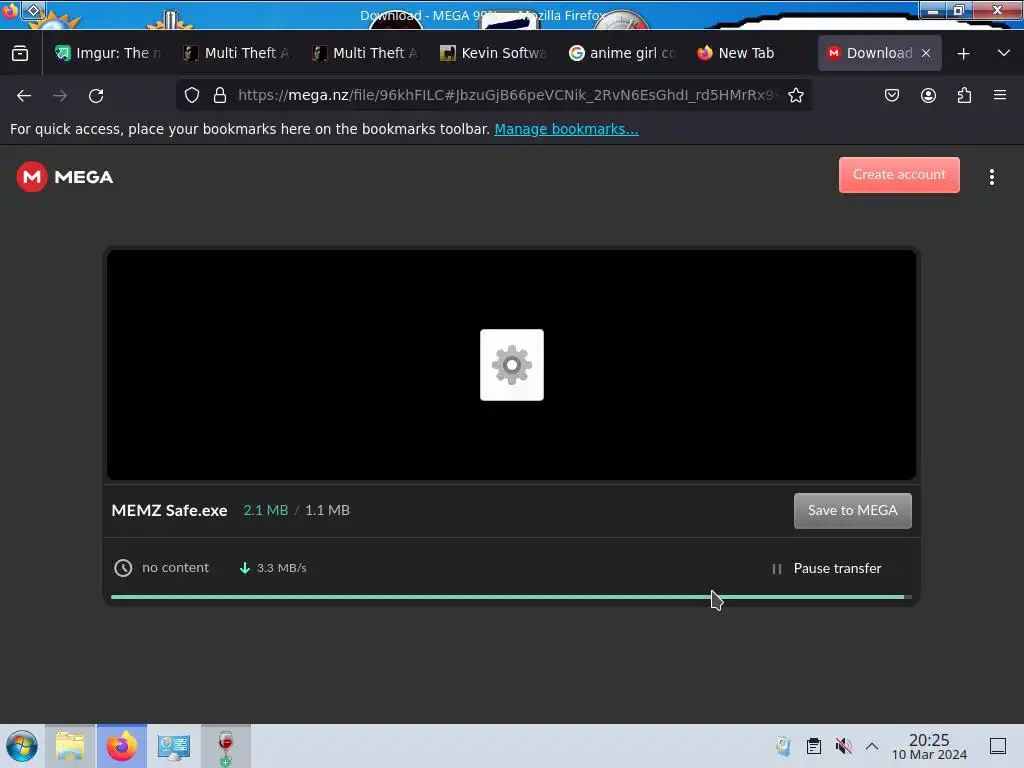Switch to Kevin Software tab
Screen dimensions: 1024x768
coord(494,53)
